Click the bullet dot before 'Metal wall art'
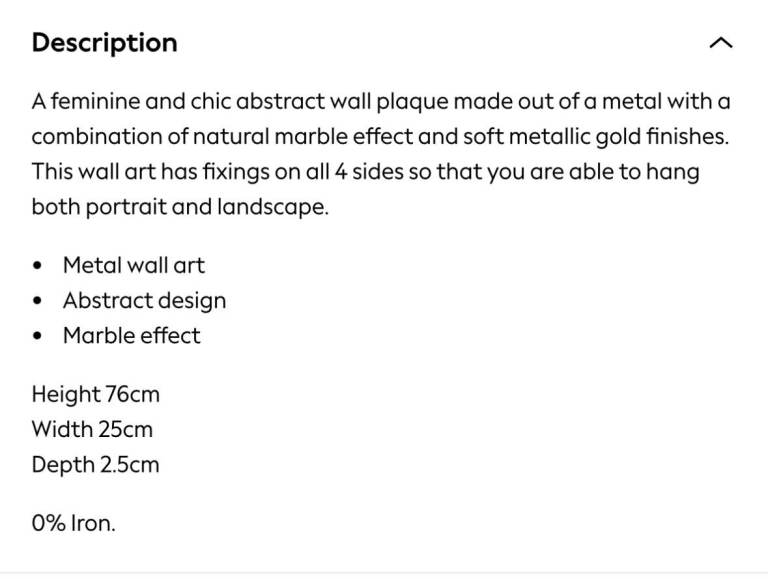 pyautogui.click(x=38, y=267)
